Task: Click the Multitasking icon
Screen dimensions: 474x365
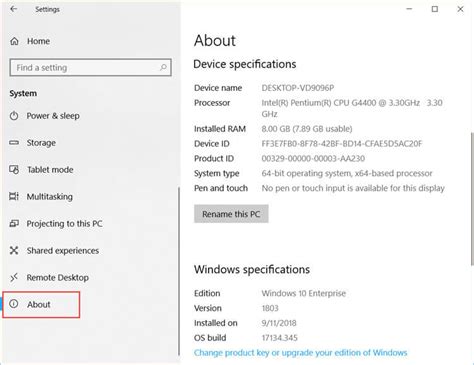Action: click(14, 196)
